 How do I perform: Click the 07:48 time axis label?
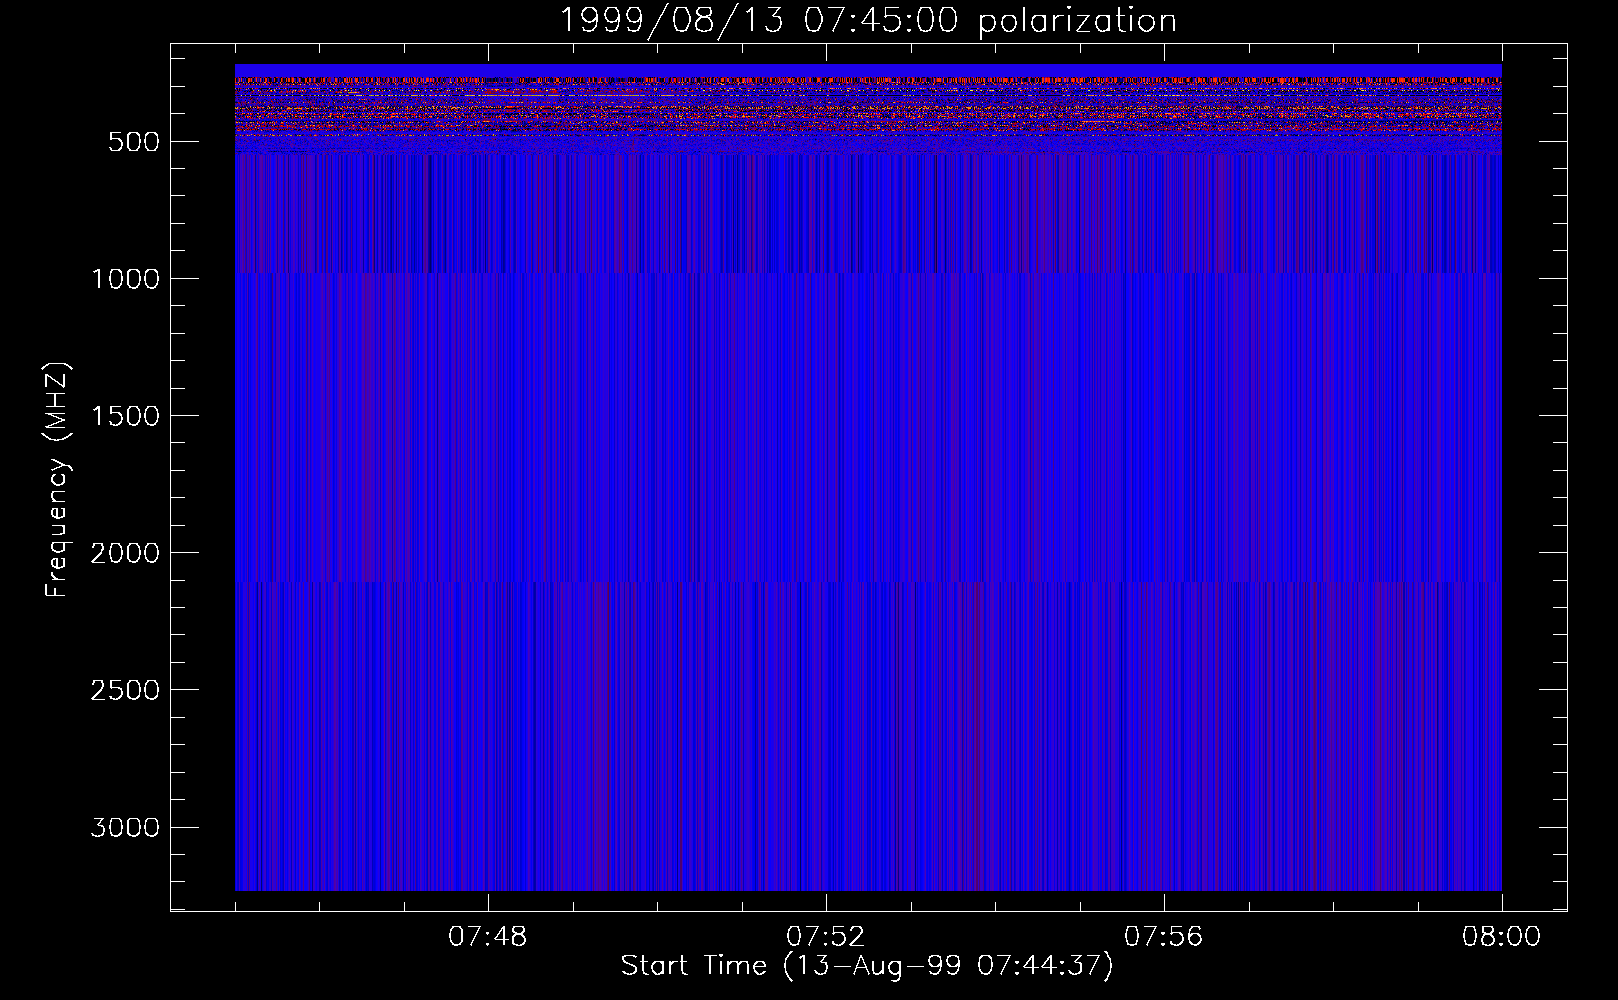click(488, 937)
